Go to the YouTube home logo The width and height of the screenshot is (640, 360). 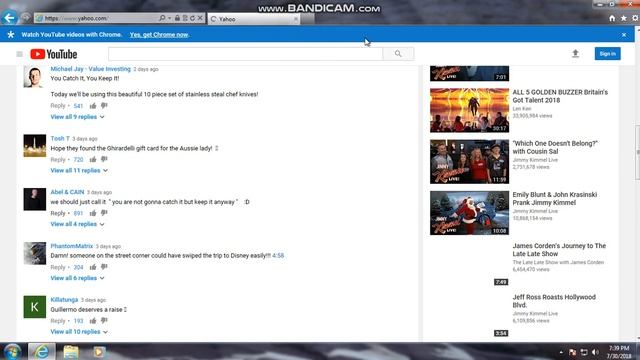(x=53, y=54)
